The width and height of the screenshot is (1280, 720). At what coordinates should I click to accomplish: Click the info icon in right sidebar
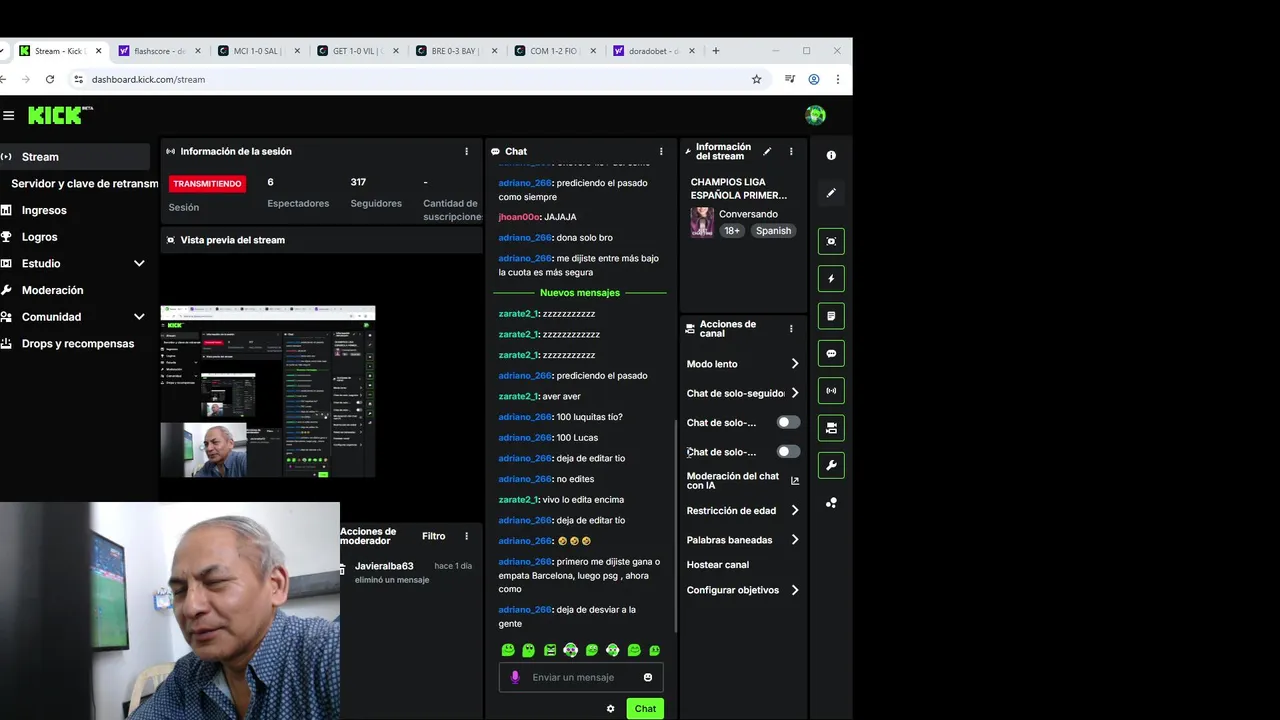(x=831, y=155)
